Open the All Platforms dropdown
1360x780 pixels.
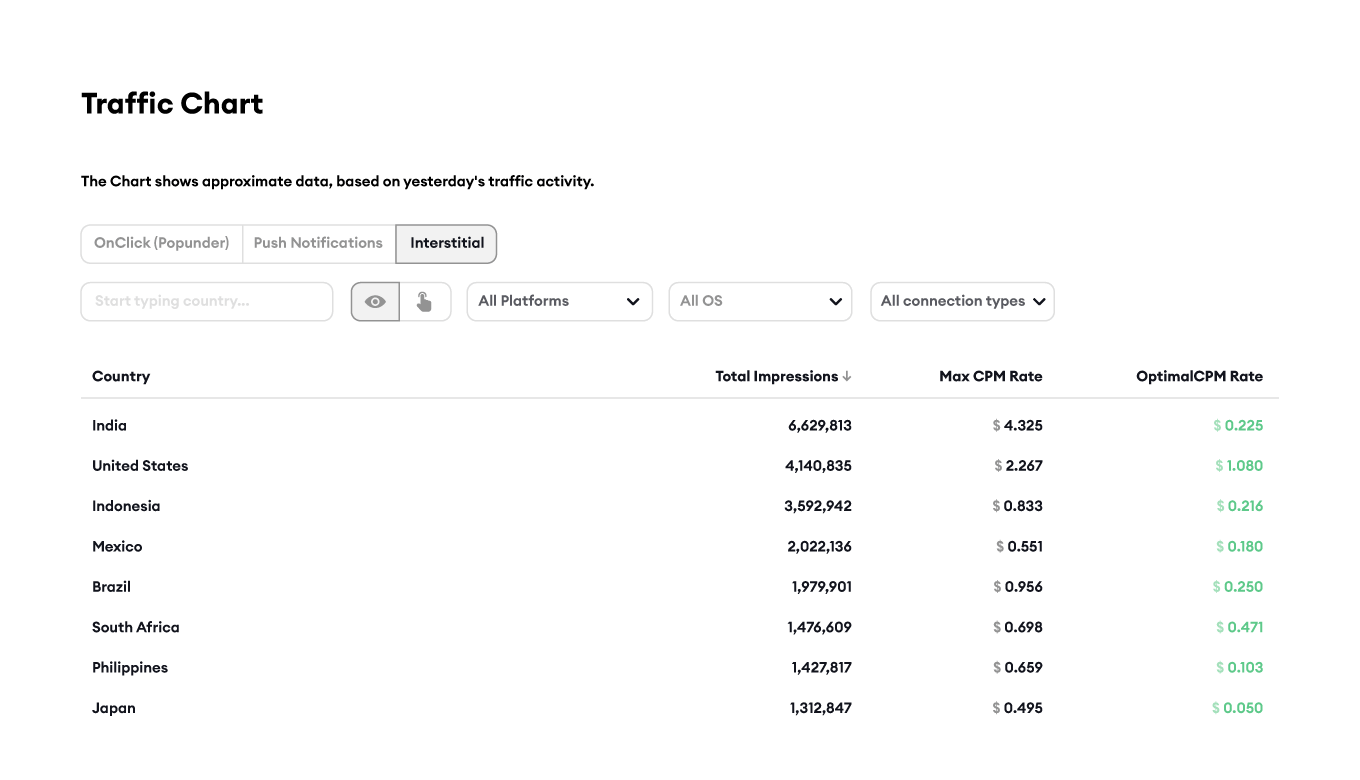pyautogui.click(x=559, y=302)
